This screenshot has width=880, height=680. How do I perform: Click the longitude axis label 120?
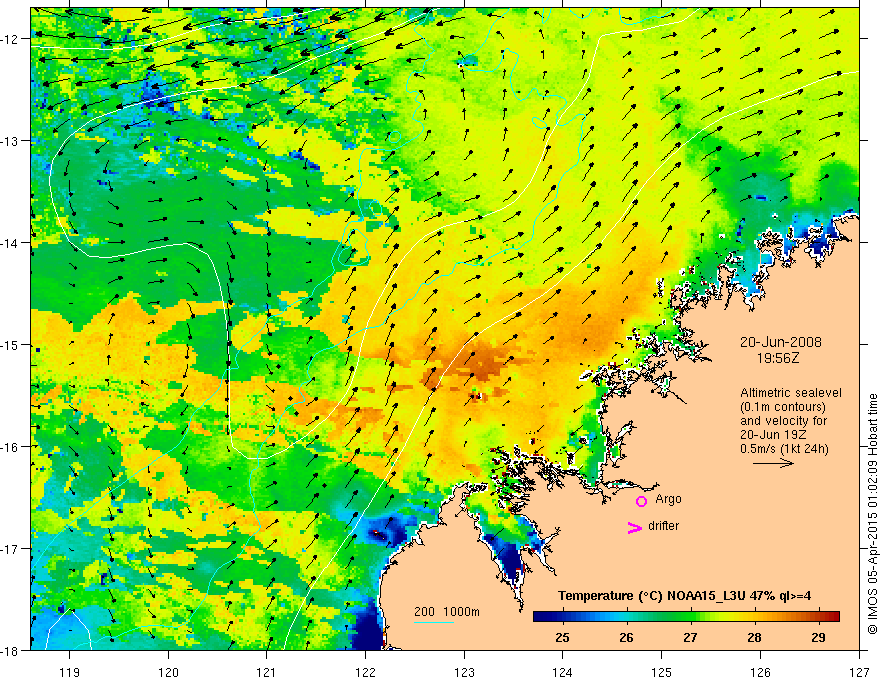(168, 672)
